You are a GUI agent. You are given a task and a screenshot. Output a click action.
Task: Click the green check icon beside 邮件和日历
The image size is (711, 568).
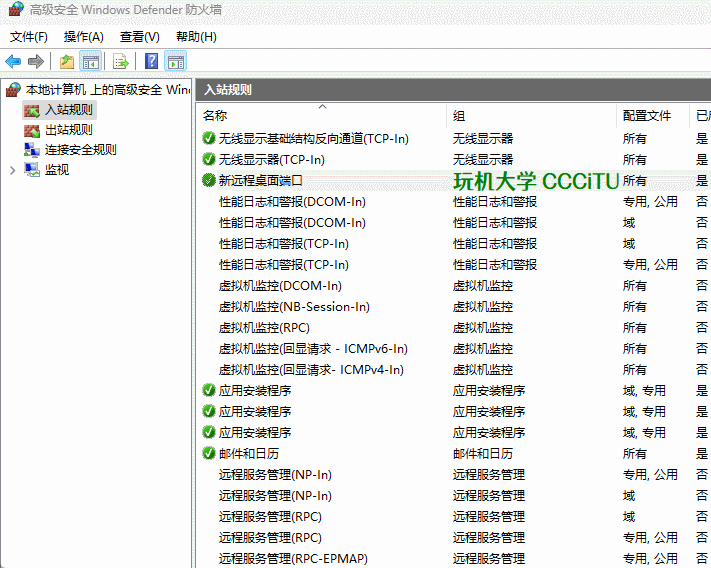click(208, 453)
